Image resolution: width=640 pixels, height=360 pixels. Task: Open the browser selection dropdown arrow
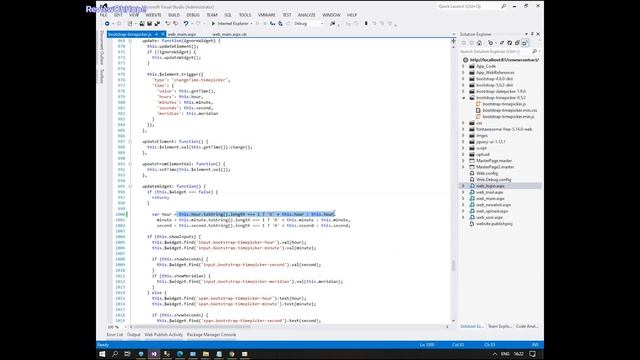[x=251, y=24]
